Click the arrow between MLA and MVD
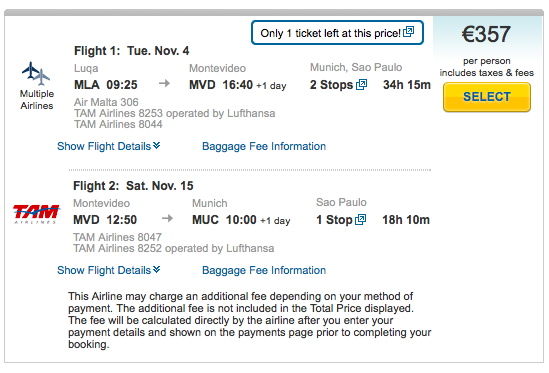 point(164,83)
